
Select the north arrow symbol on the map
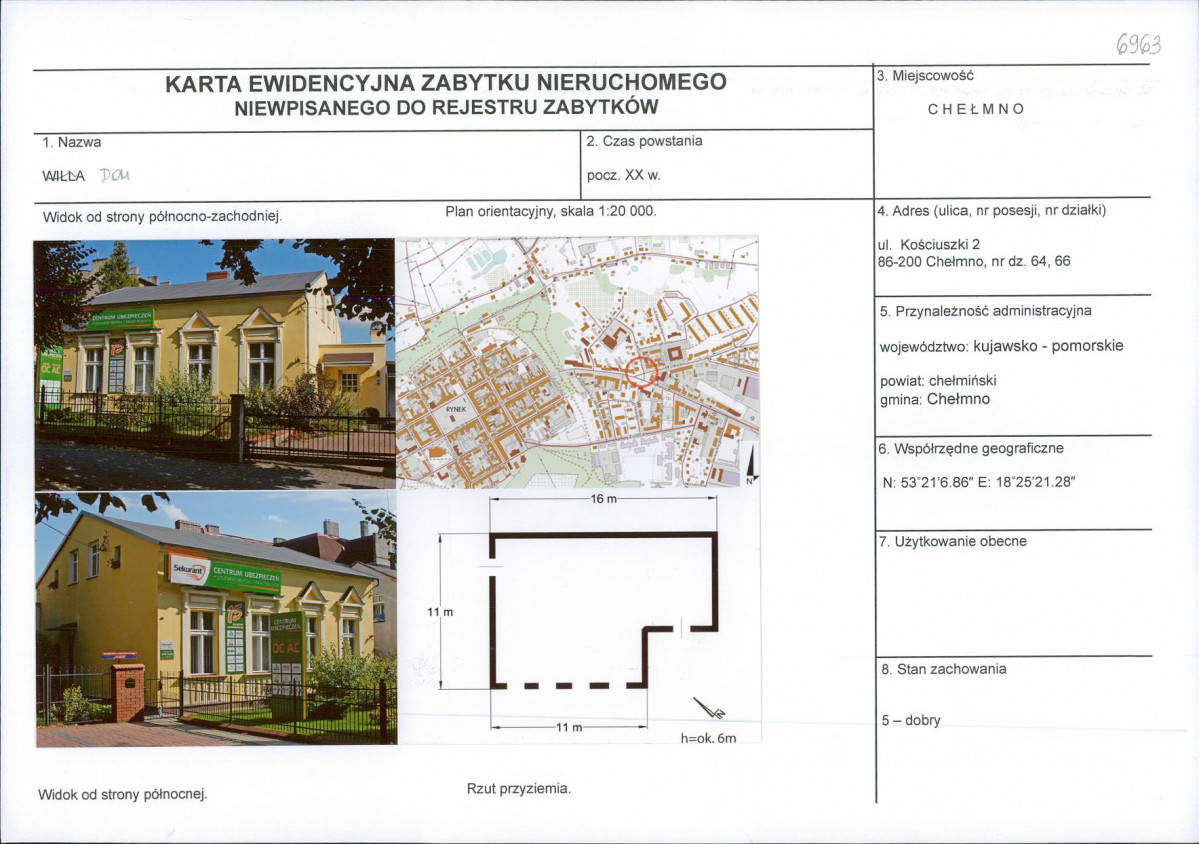pyautogui.click(x=752, y=462)
